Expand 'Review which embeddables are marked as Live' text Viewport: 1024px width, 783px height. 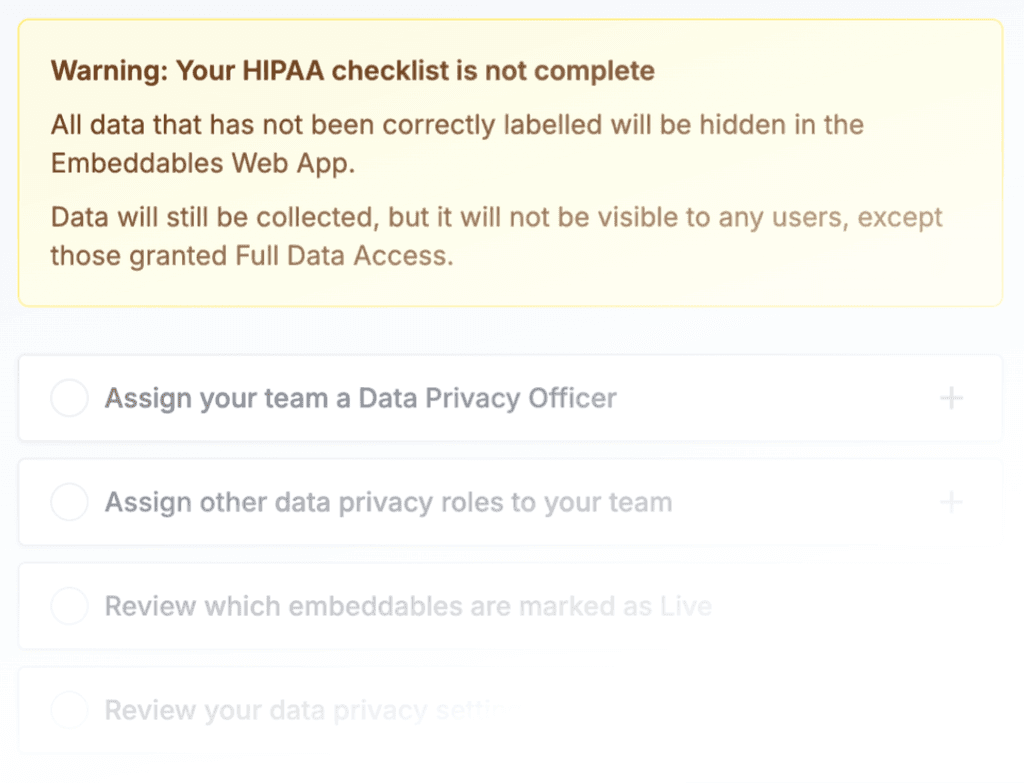click(408, 607)
